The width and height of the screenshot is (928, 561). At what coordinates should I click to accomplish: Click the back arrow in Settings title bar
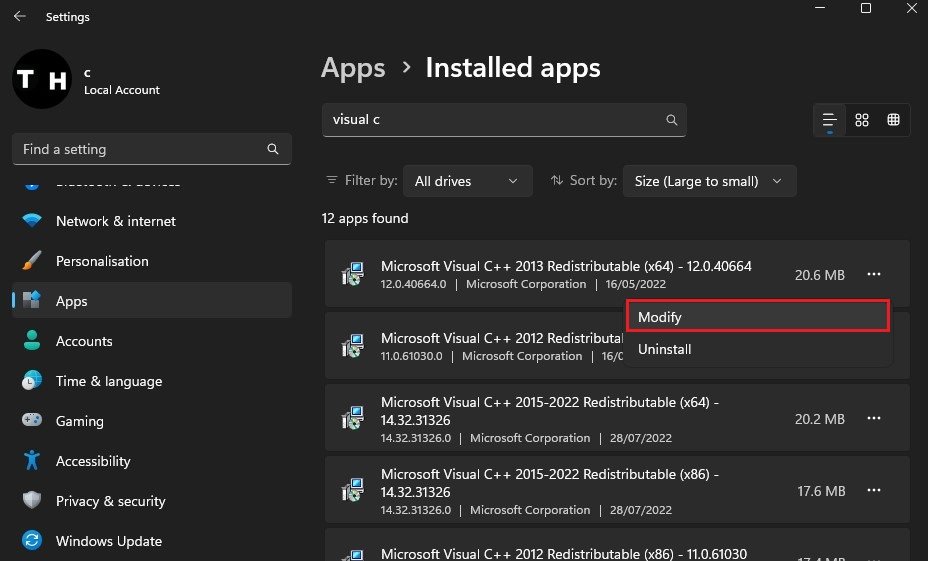click(x=19, y=17)
